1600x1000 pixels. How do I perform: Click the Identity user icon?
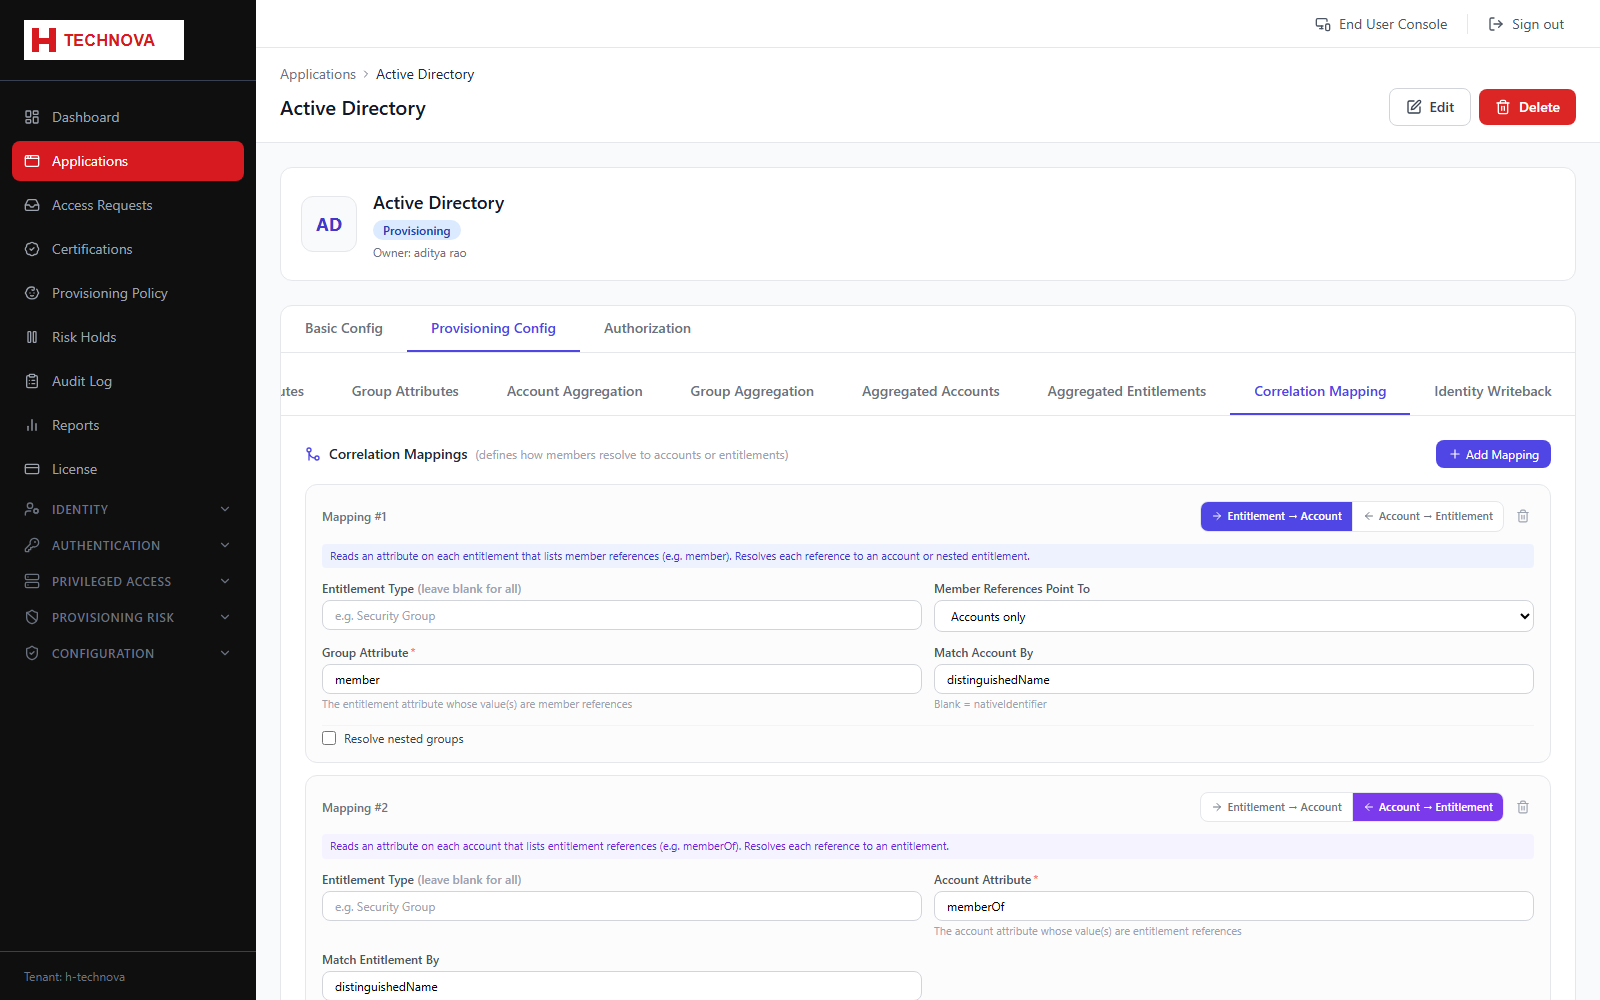(x=32, y=509)
